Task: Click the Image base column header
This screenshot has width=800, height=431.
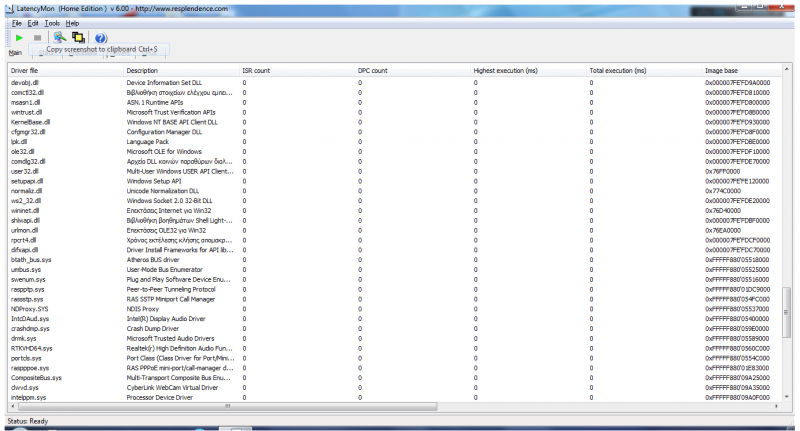Action: [x=721, y=71]
